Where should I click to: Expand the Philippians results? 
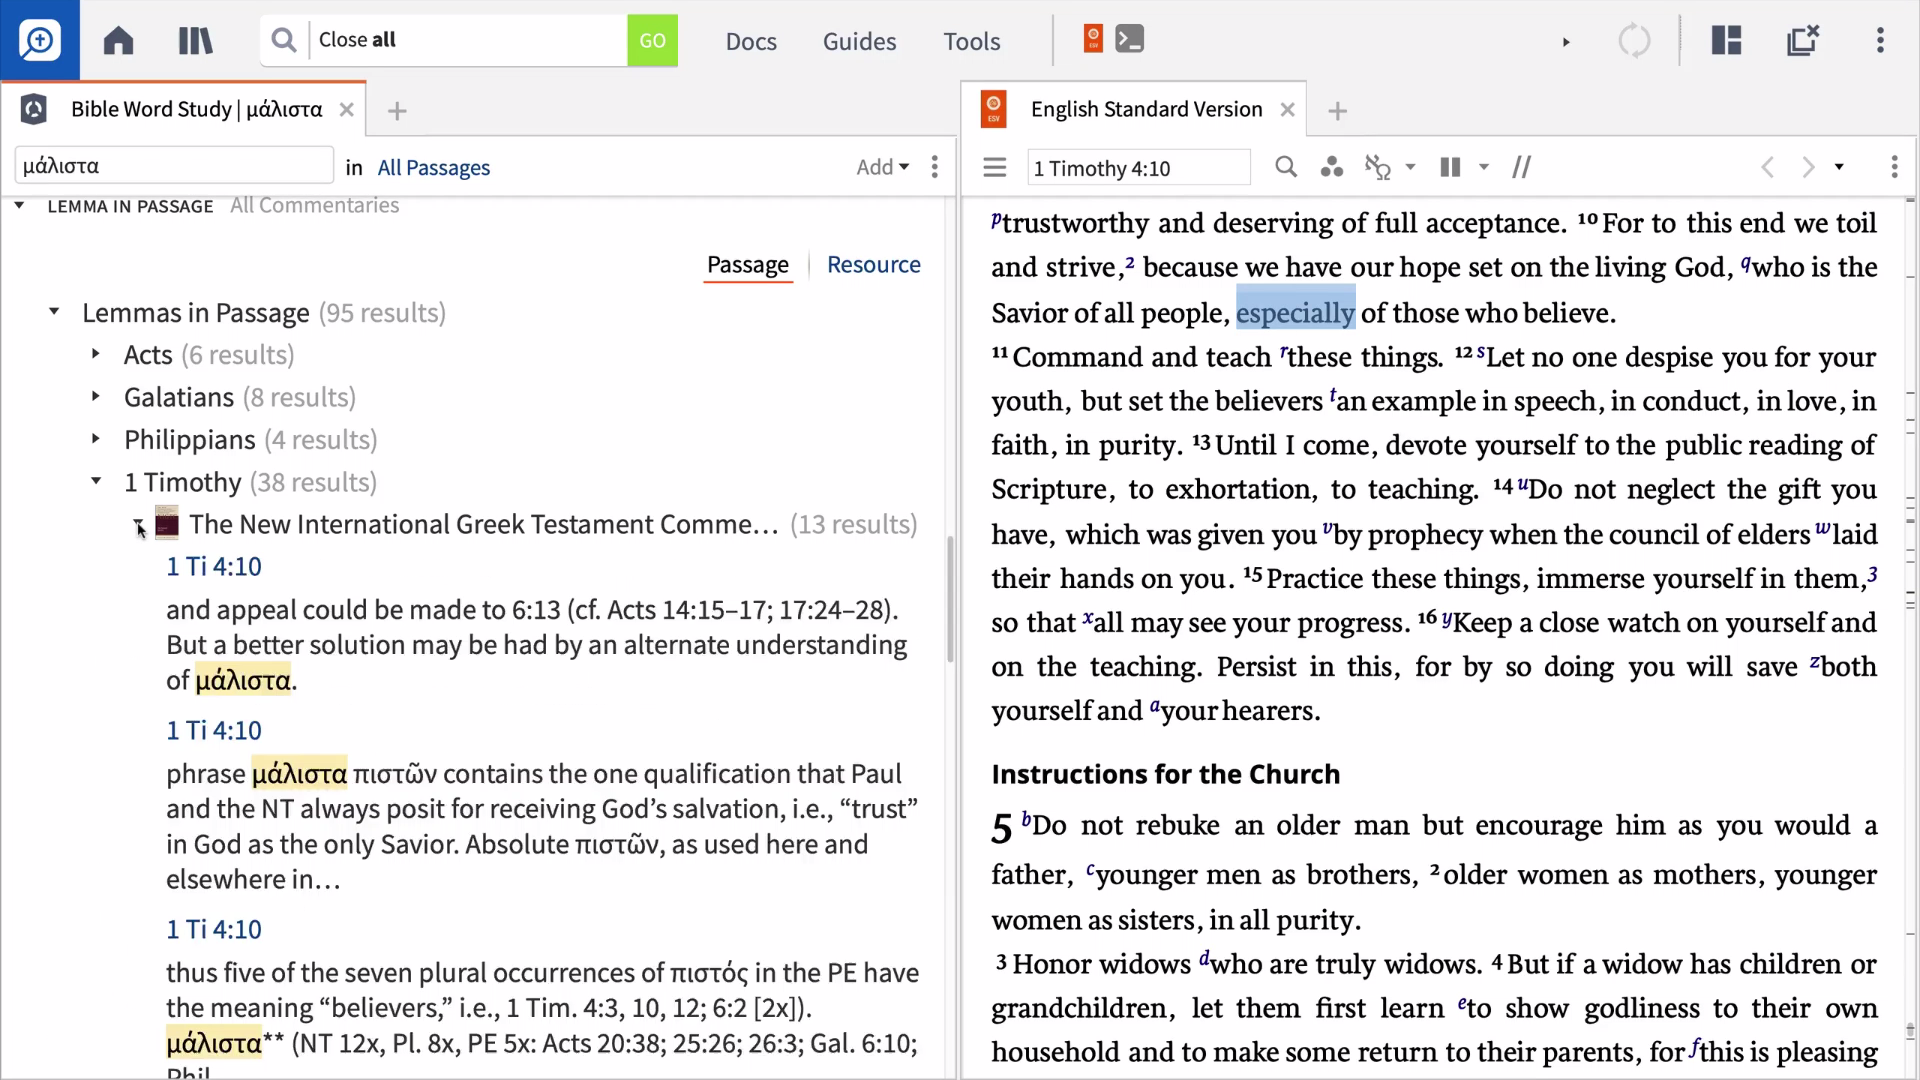(96, 438)
